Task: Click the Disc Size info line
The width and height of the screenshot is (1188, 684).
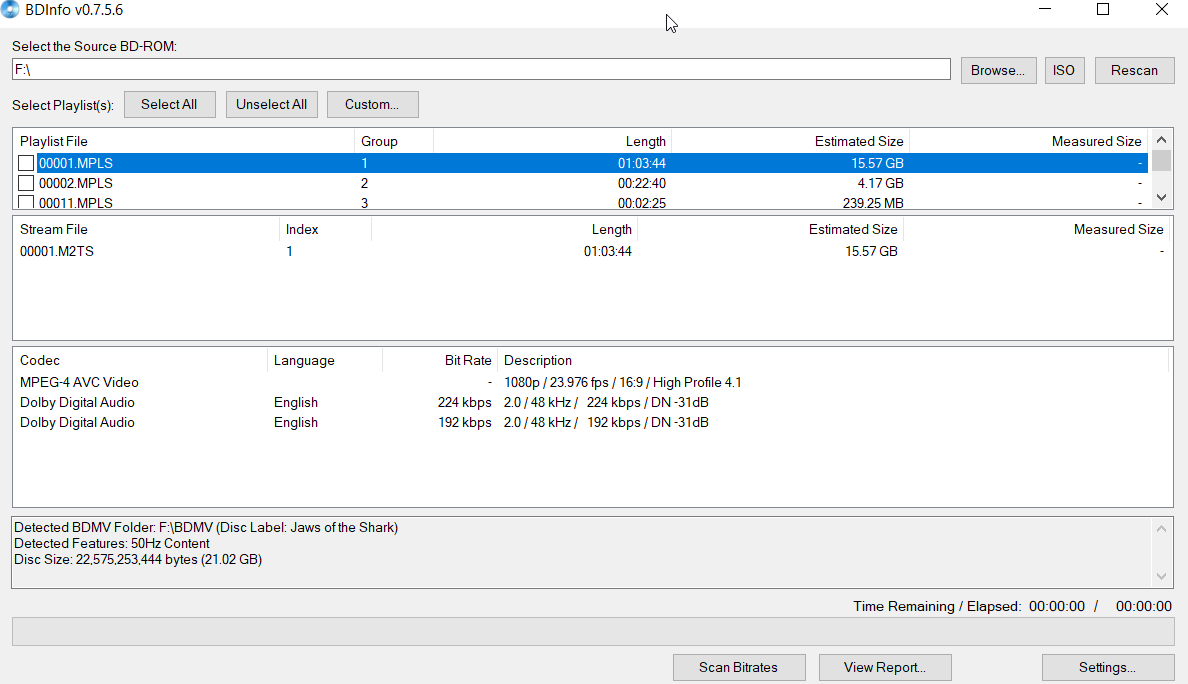Action: tap(138, 560)
